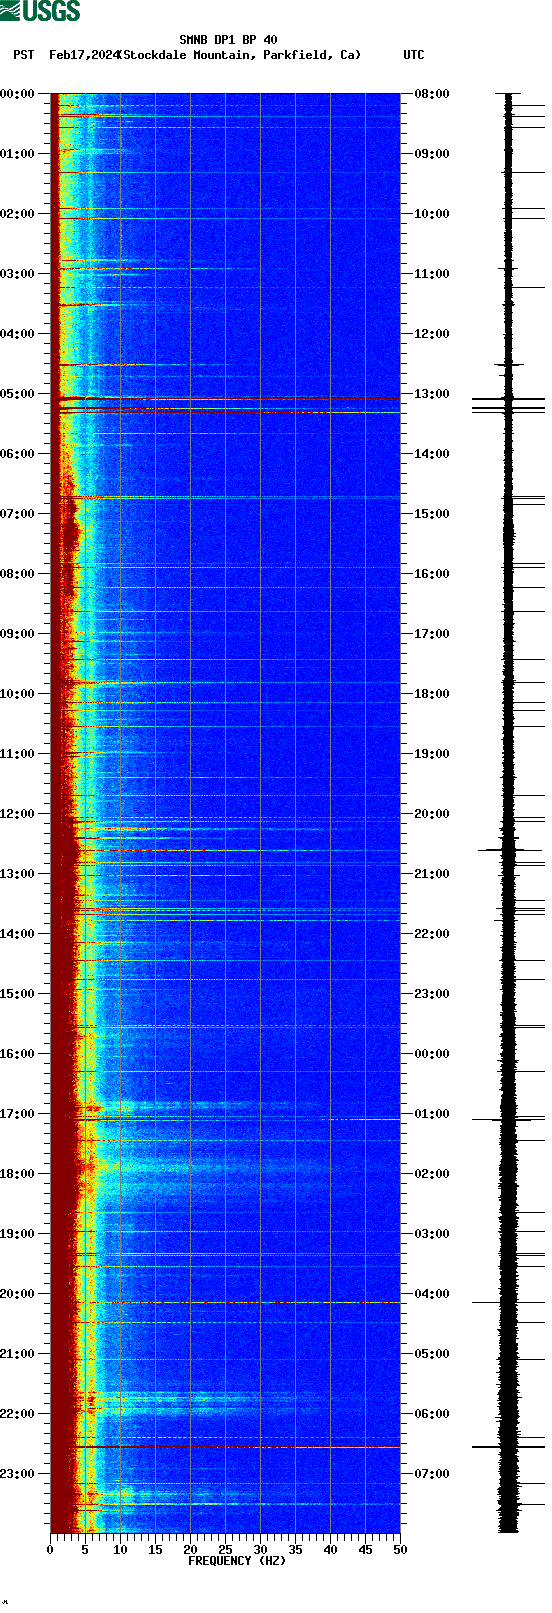
Task: Click the seismogram waveform trace near 06:30 UTC
Action: point(509,1447)
